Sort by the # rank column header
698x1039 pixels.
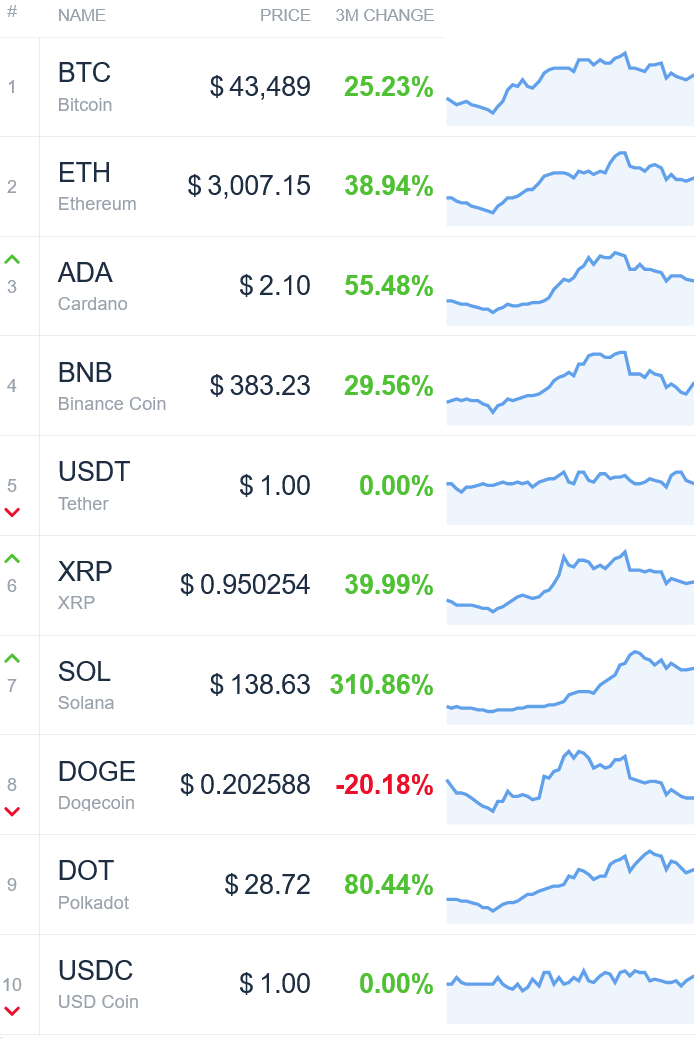point(12,12)
